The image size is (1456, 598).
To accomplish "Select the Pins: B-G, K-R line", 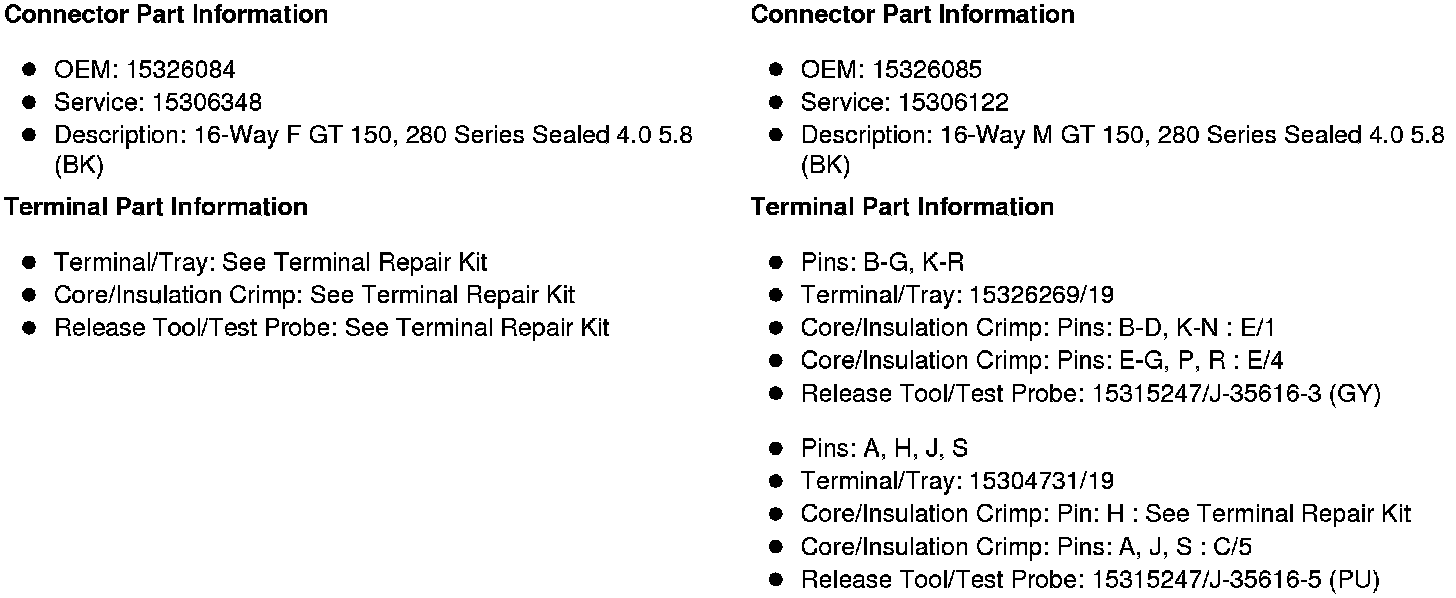I will pyautogui.click(x=882, y=262).
